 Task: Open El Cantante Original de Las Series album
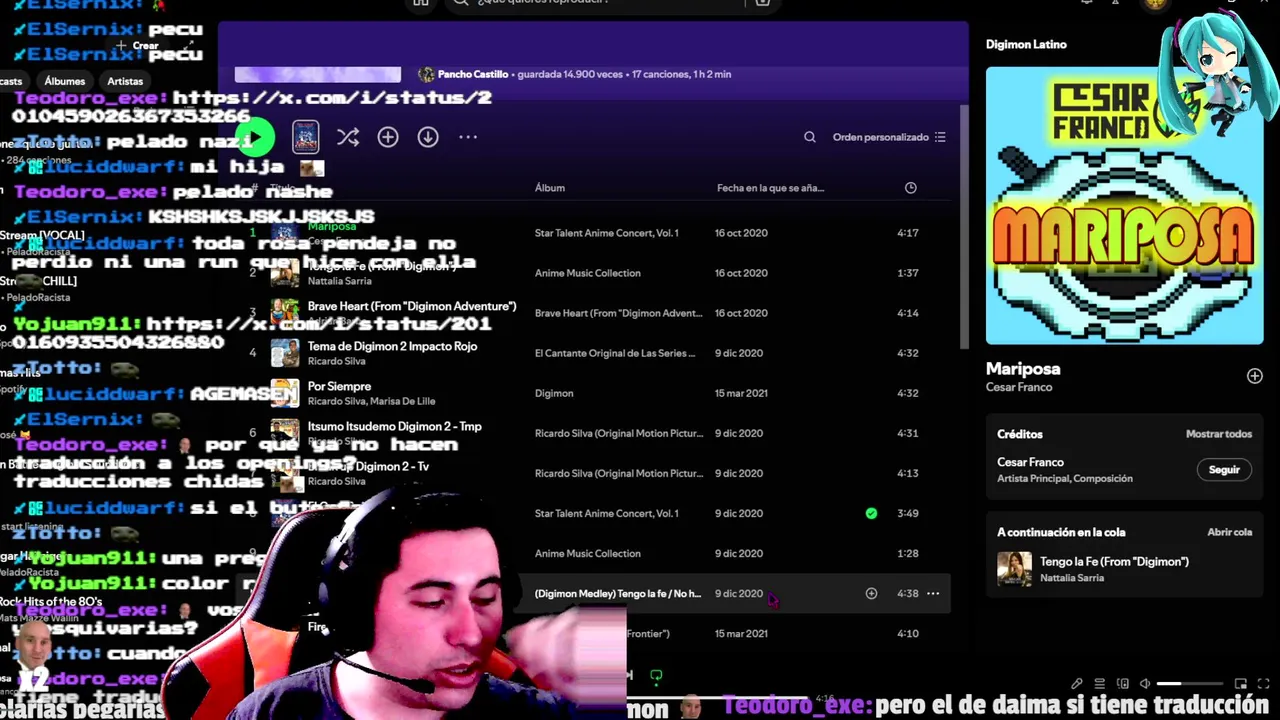tap(614, 353)
